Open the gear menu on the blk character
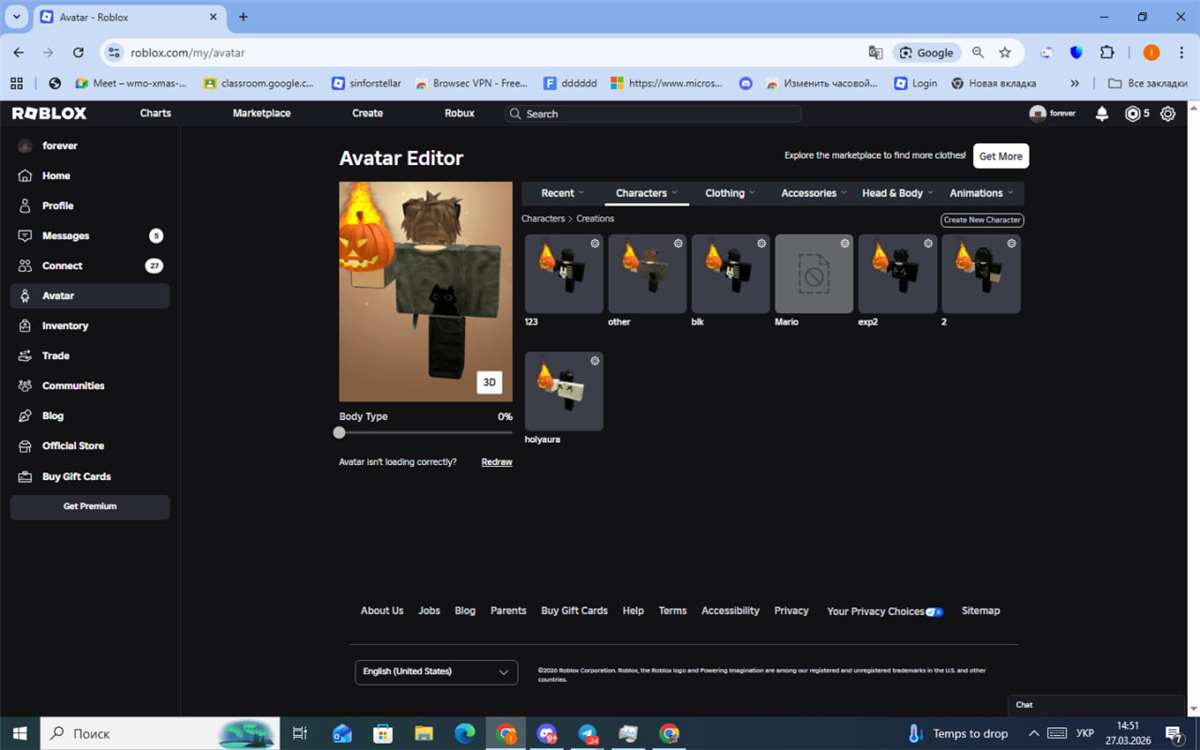 (762, 243)
